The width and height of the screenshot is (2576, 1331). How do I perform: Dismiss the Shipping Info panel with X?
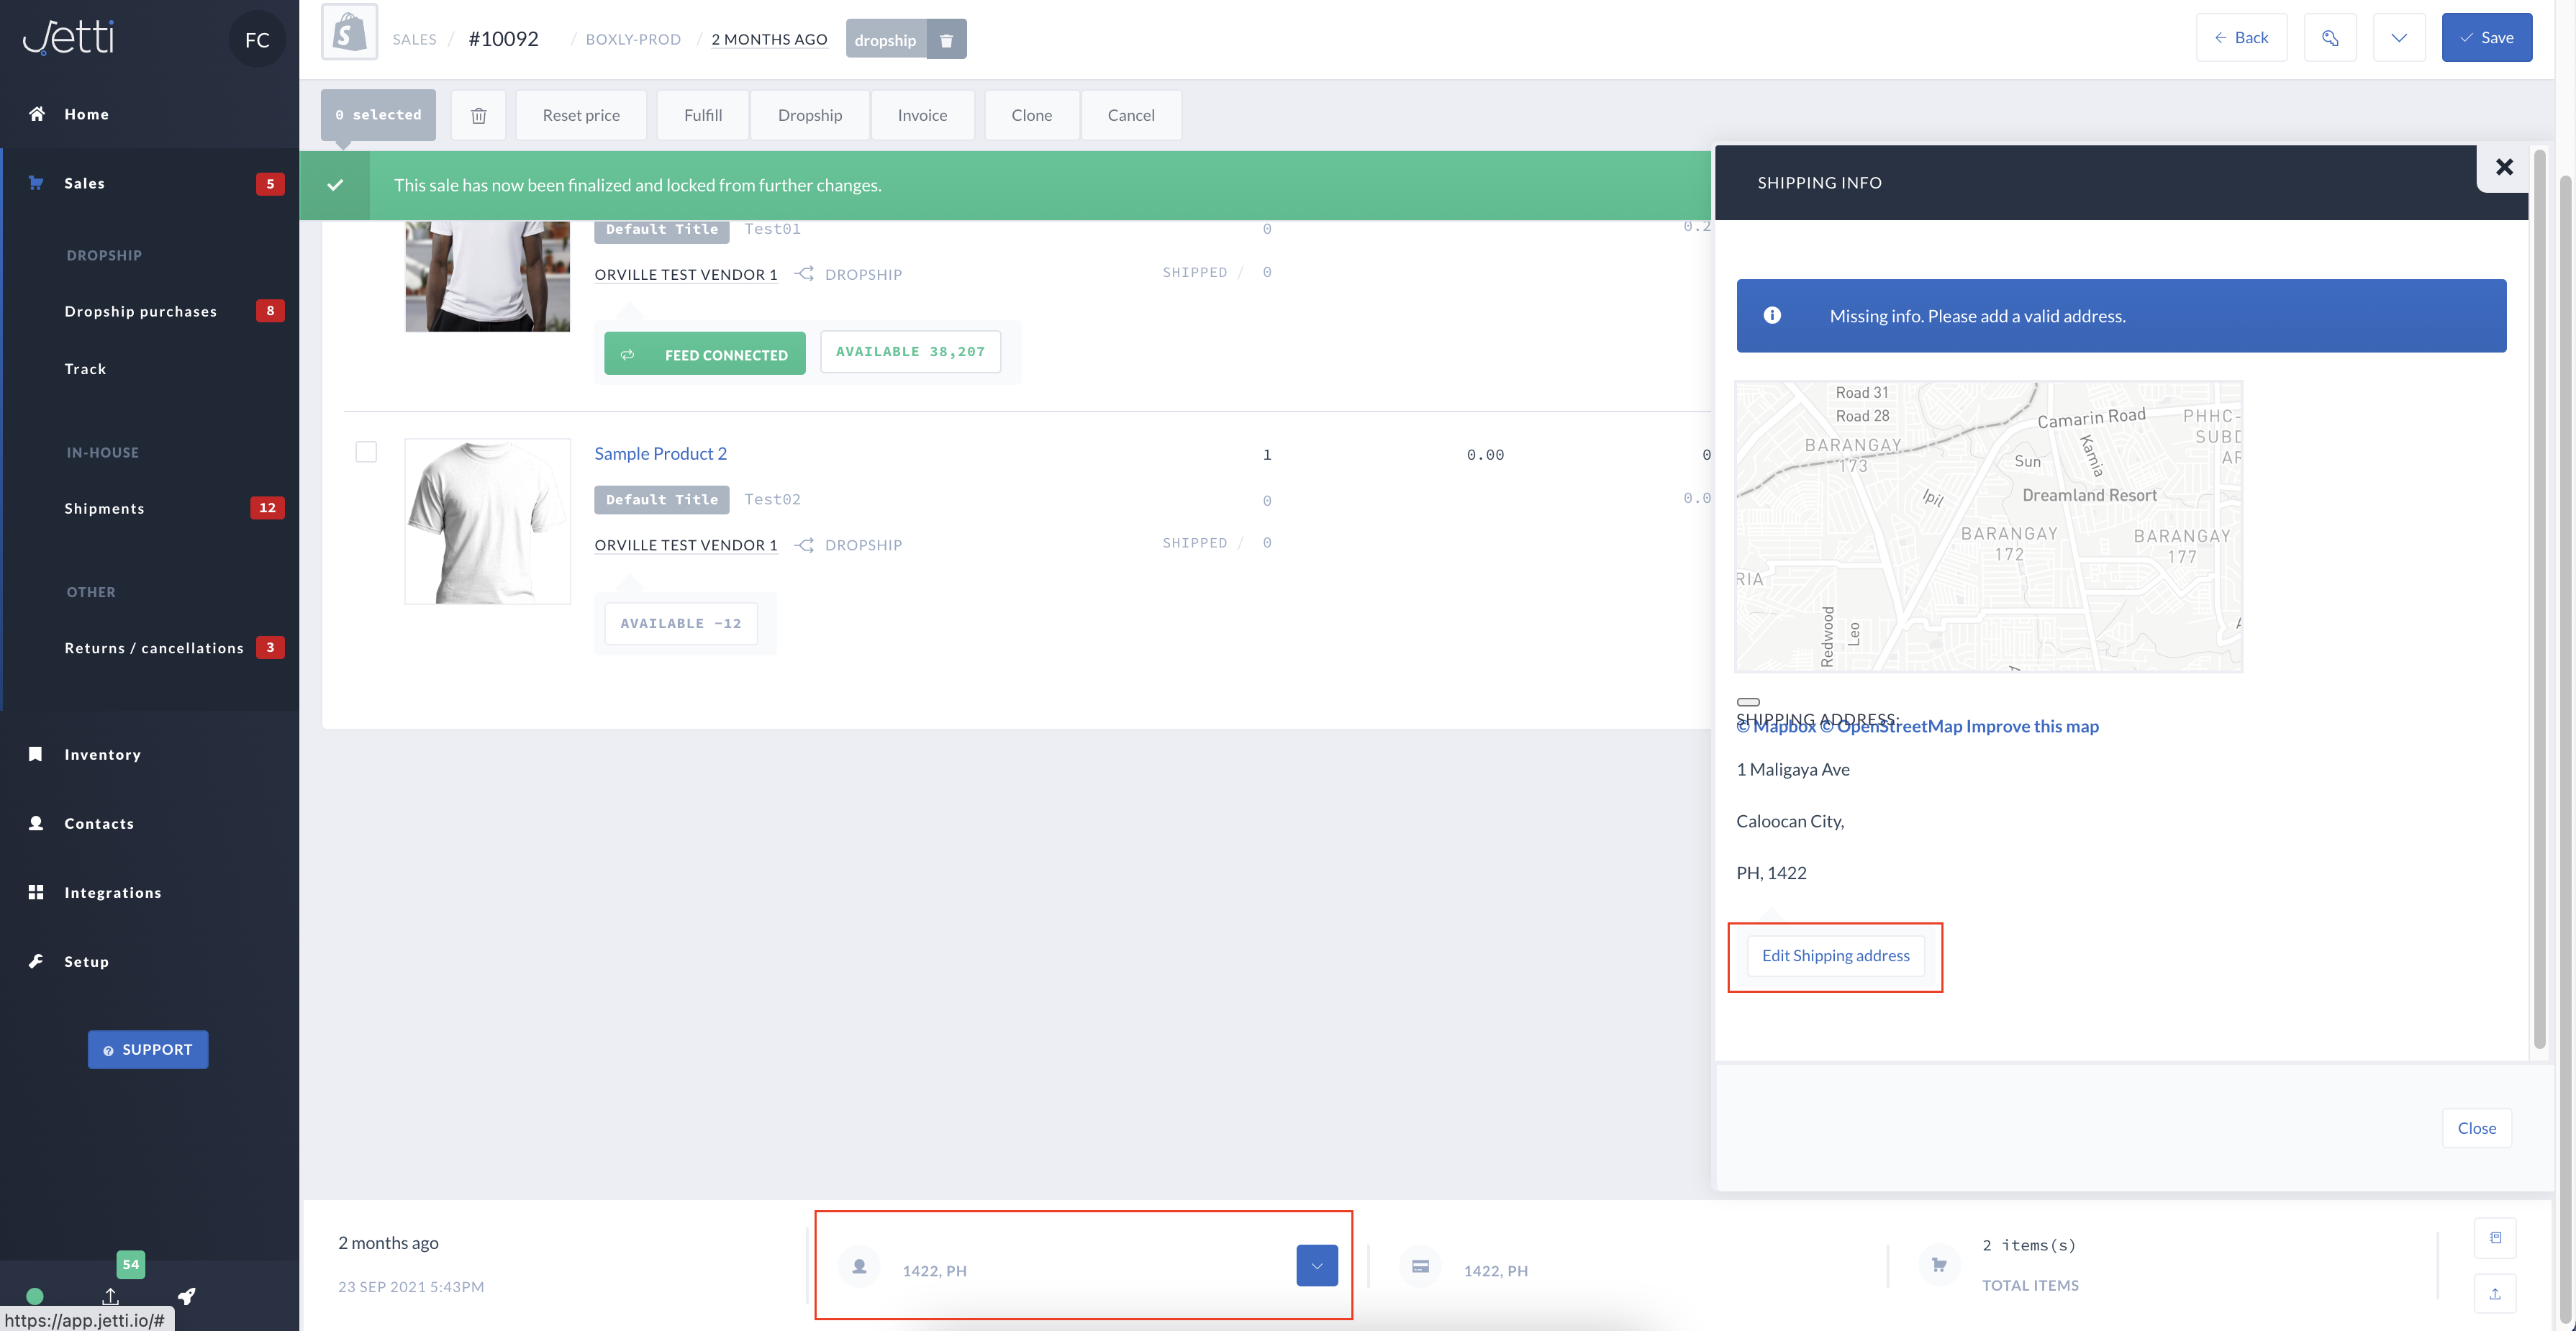pyautogui.click(x=2504, y=167)
